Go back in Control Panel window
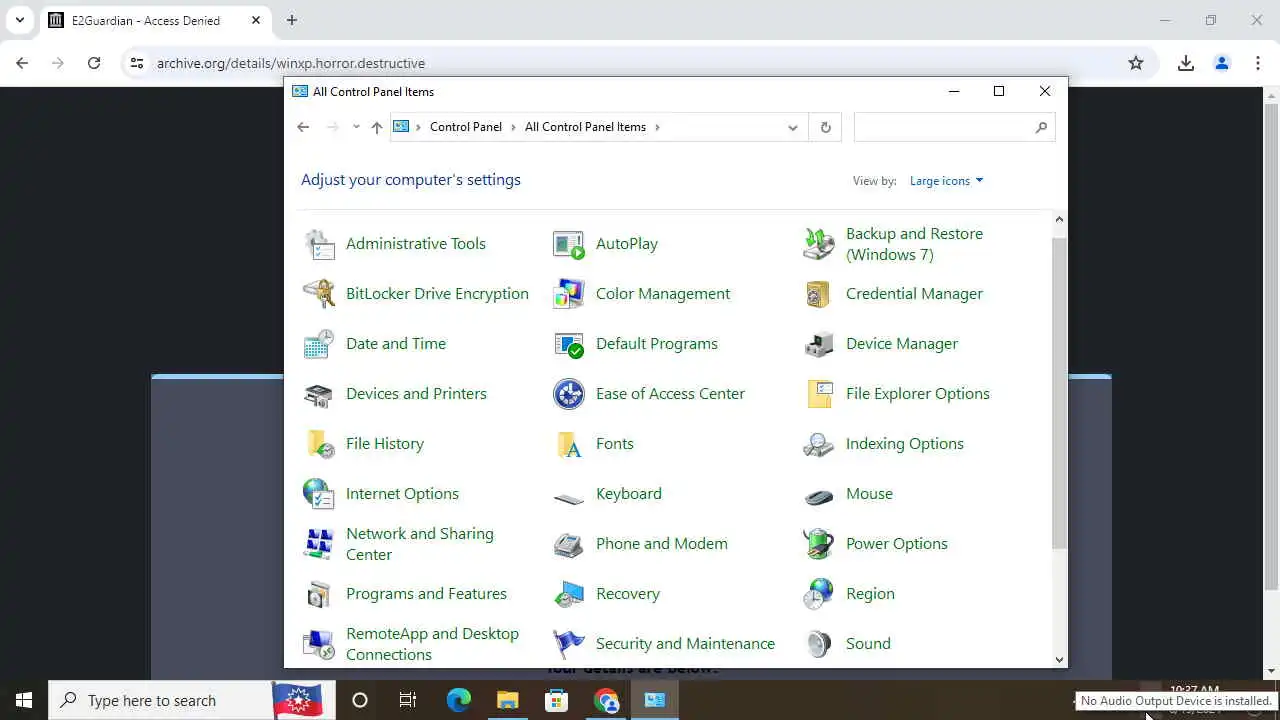 [303, 127]
